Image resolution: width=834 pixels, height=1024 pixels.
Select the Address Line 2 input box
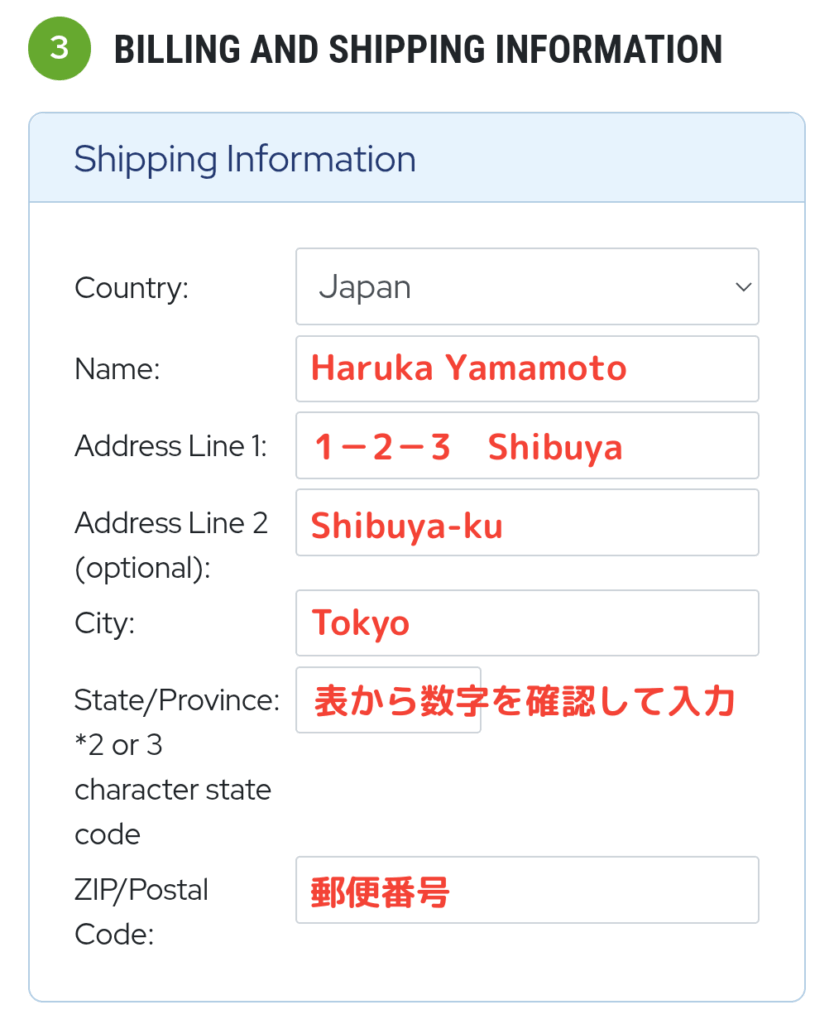click(x=526, y=523)
